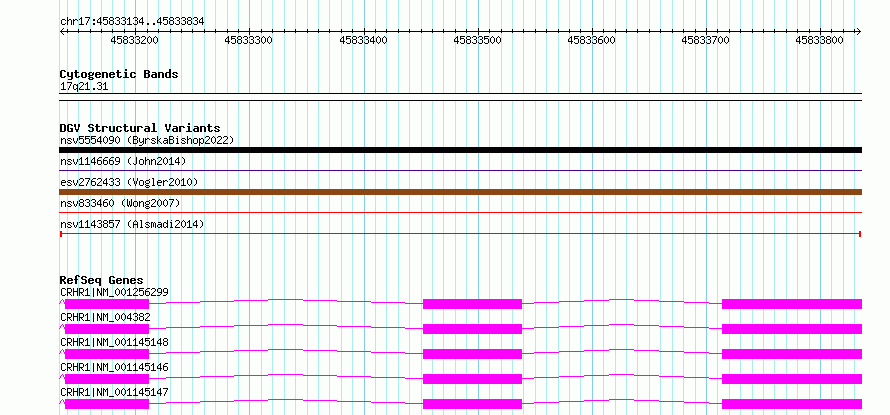Click the black nsv5554090 variant bar
890x415 pixels.
pyautogui.click(x=460, y=150)
